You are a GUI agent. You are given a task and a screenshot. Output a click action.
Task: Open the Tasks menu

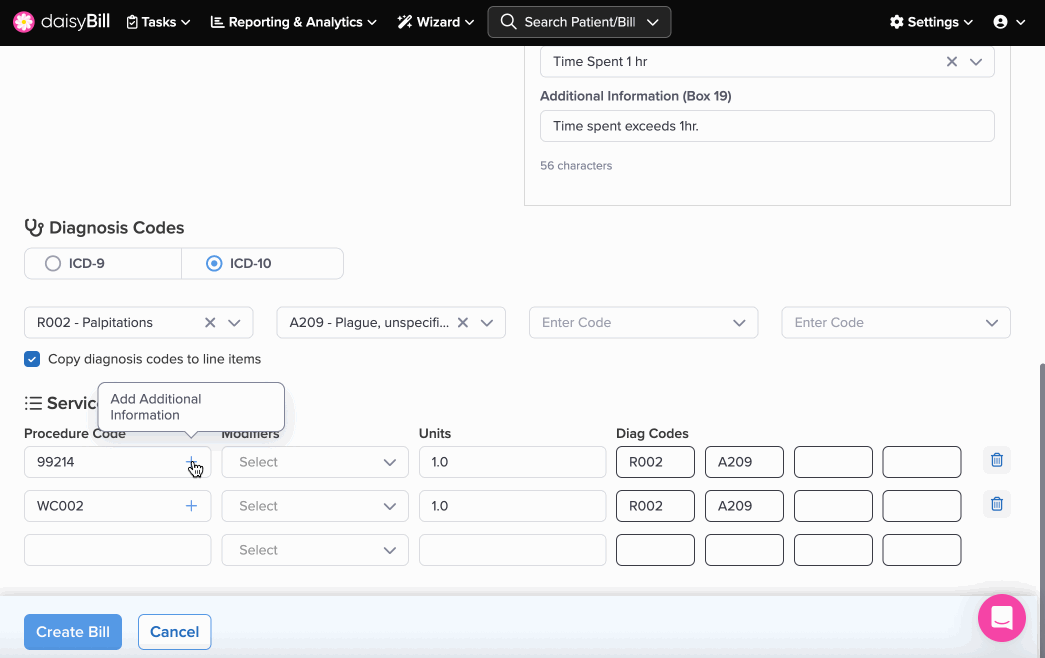[x=158, y=22]
